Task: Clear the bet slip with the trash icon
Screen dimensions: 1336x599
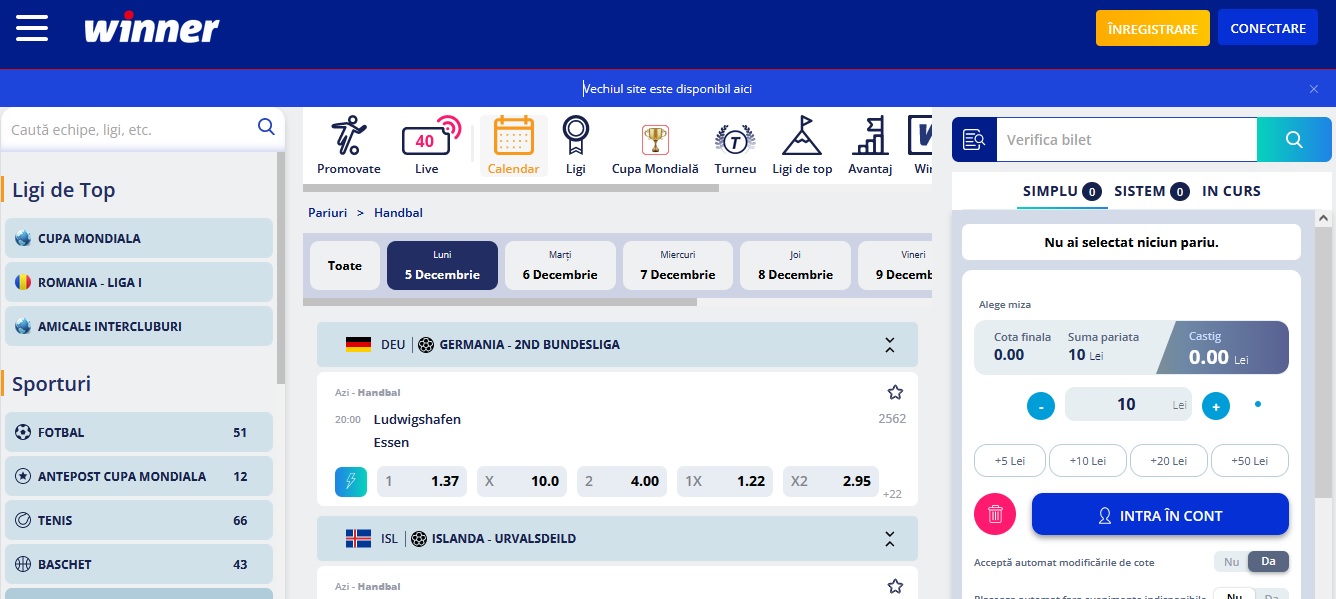Action: 995,514
